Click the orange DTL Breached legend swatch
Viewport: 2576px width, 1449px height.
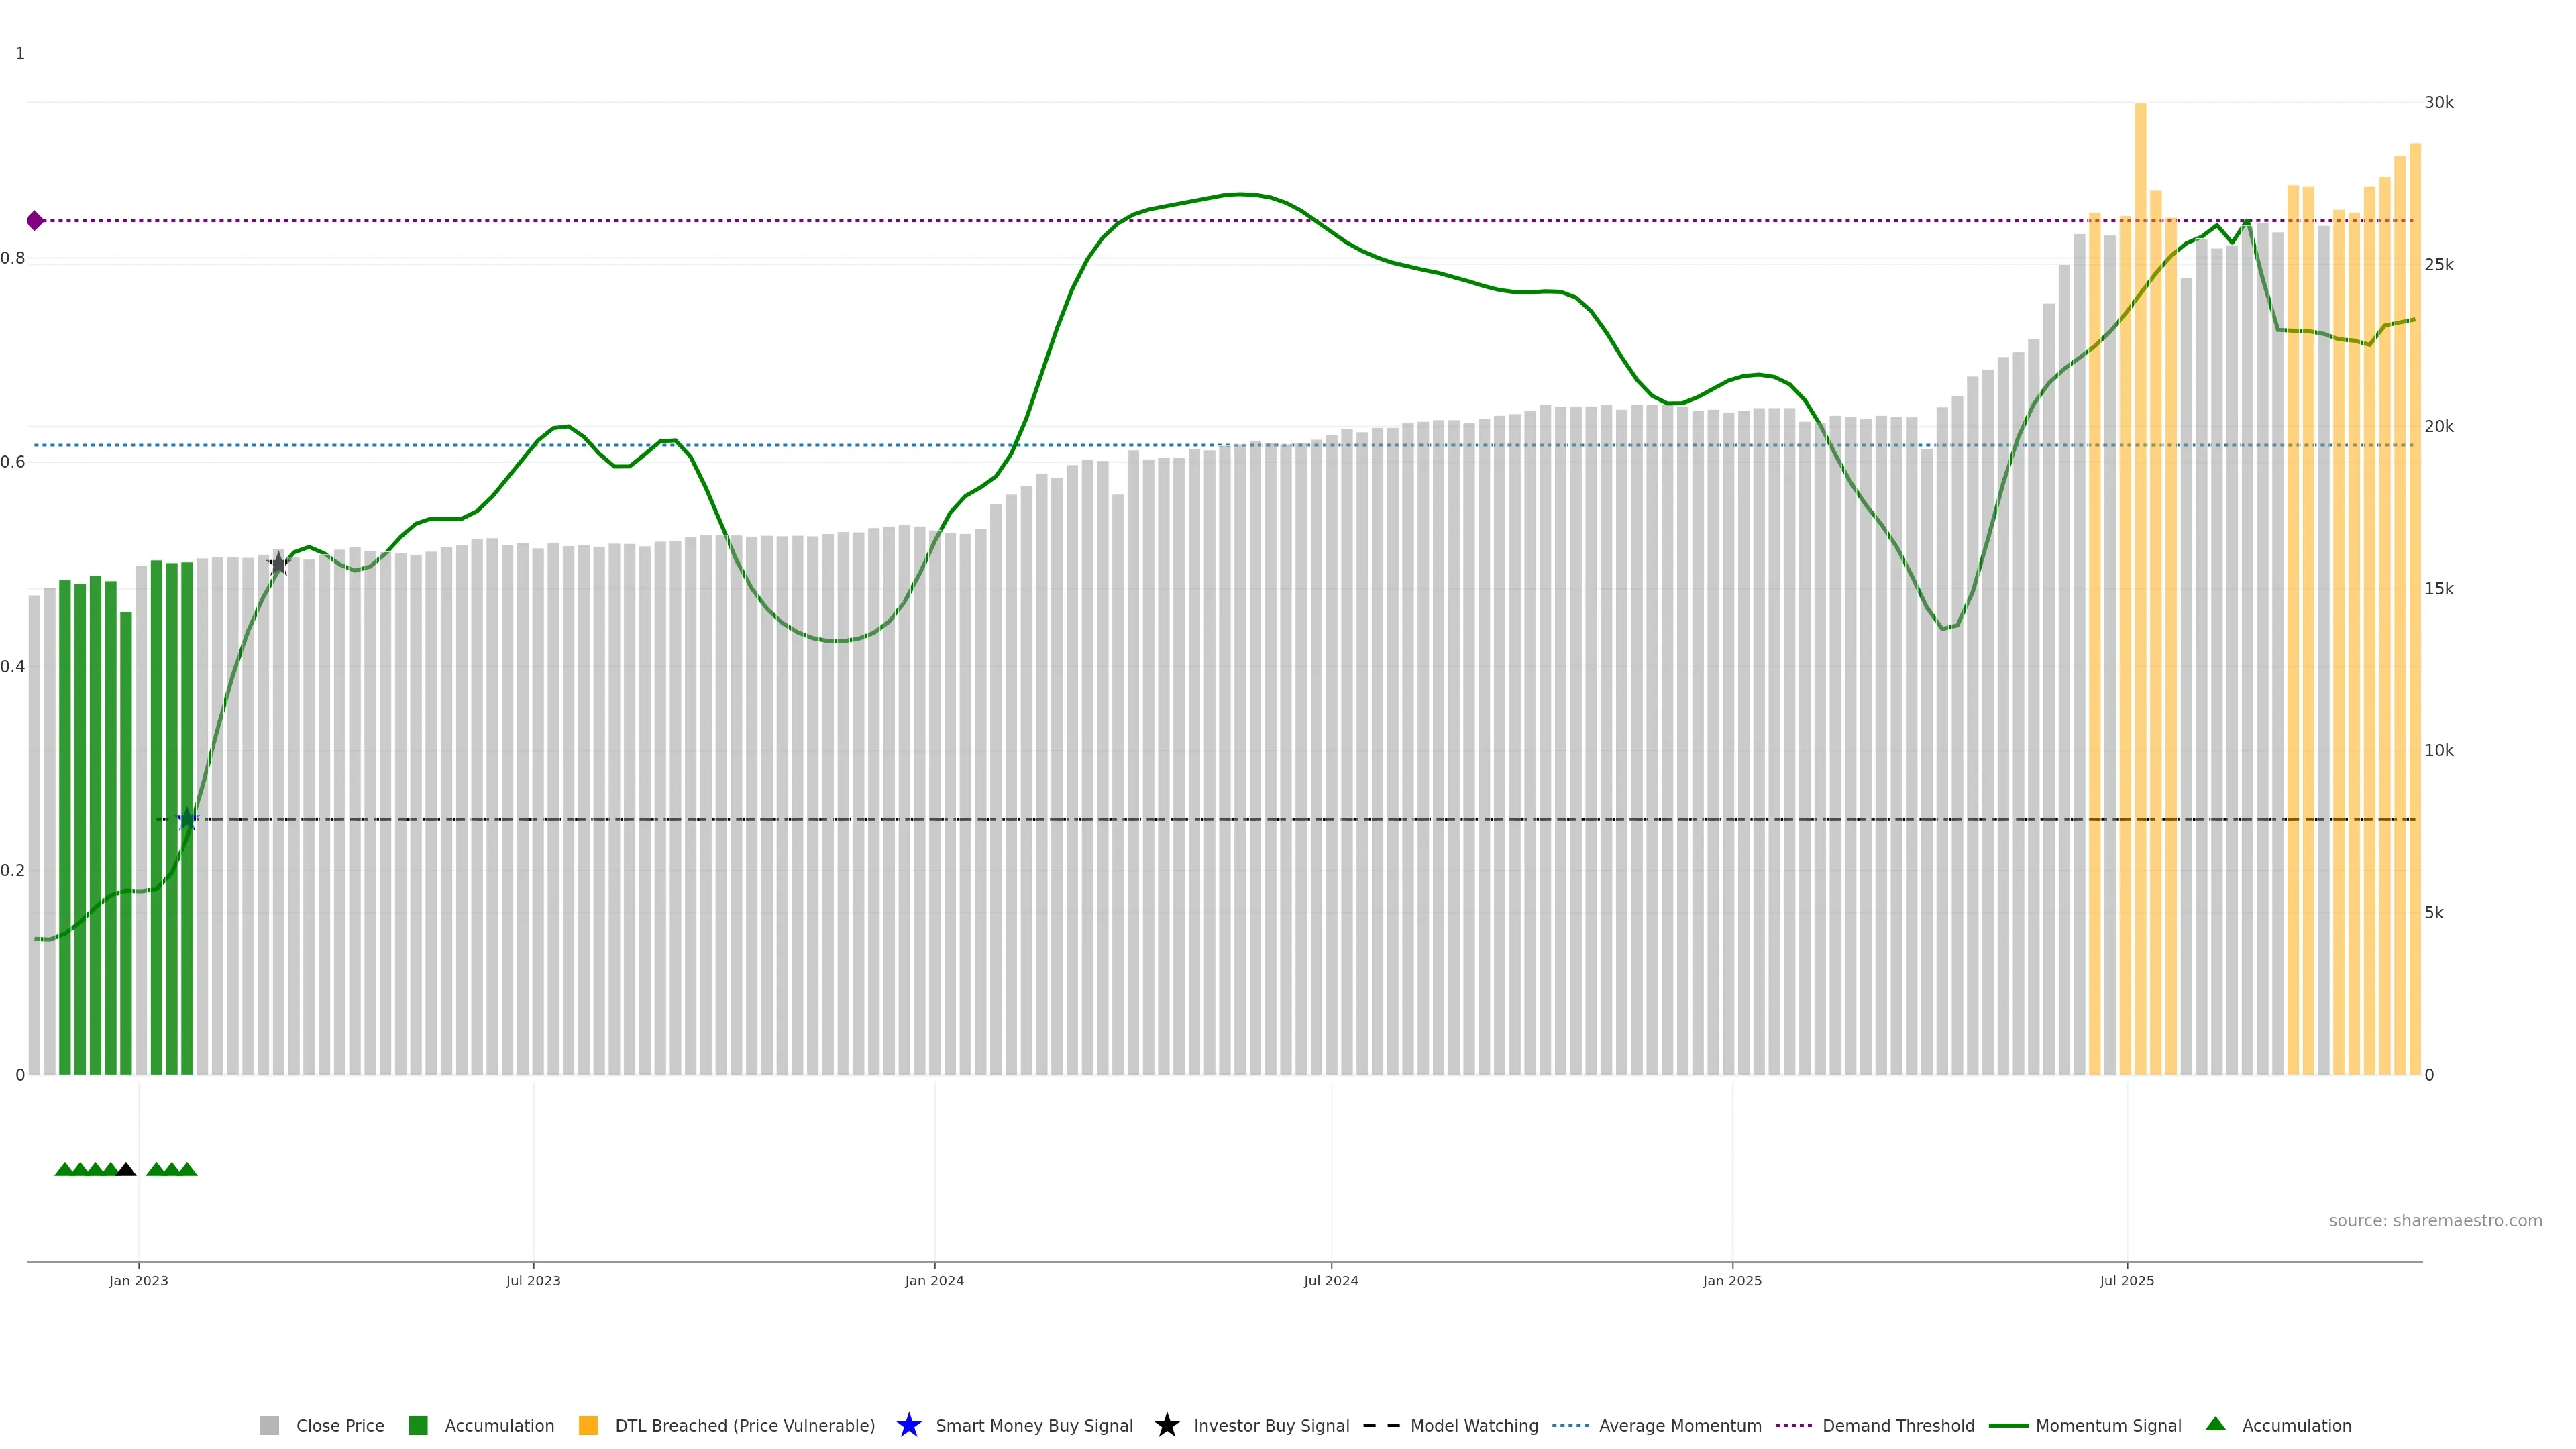pos(588,1425)
